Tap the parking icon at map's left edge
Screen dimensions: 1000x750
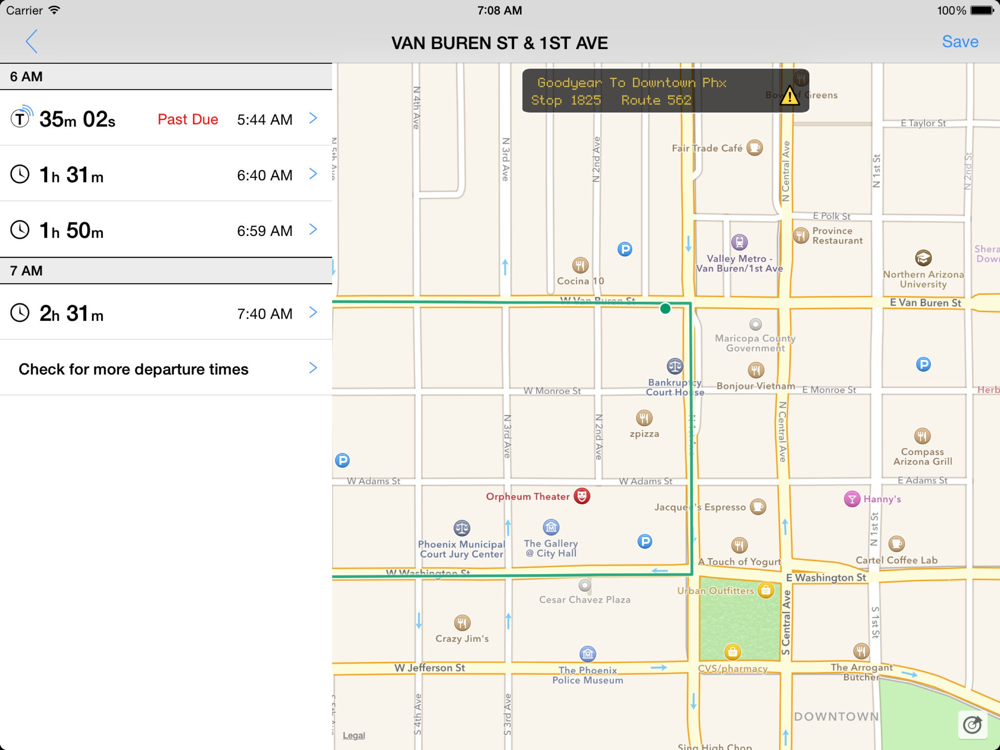(342, 460)
